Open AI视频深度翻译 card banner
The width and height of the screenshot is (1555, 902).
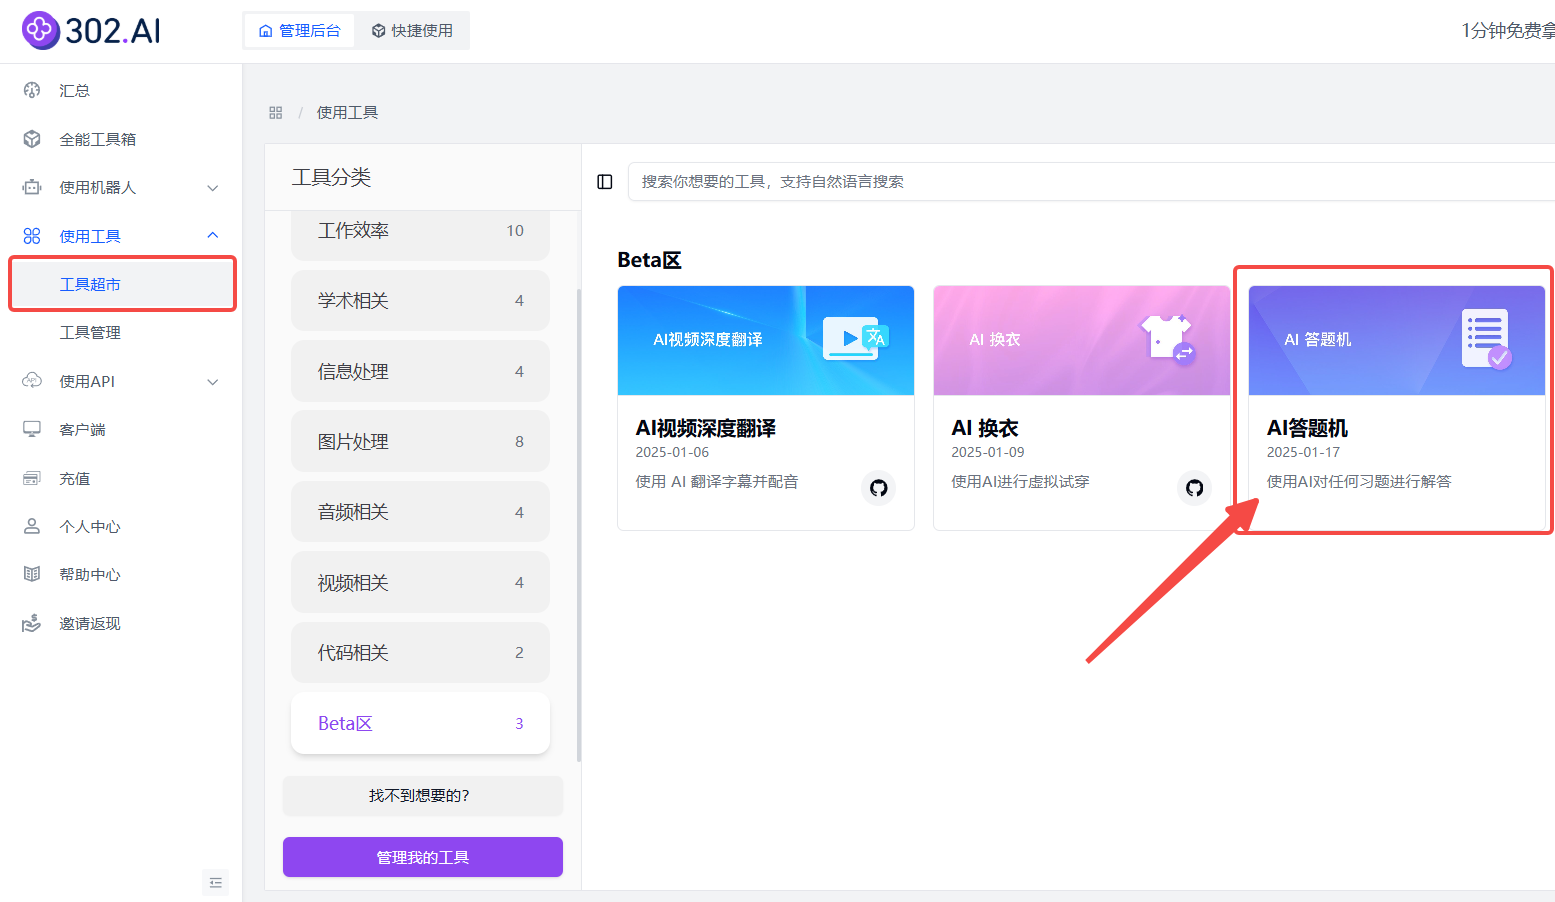click(x=766, y=340)
